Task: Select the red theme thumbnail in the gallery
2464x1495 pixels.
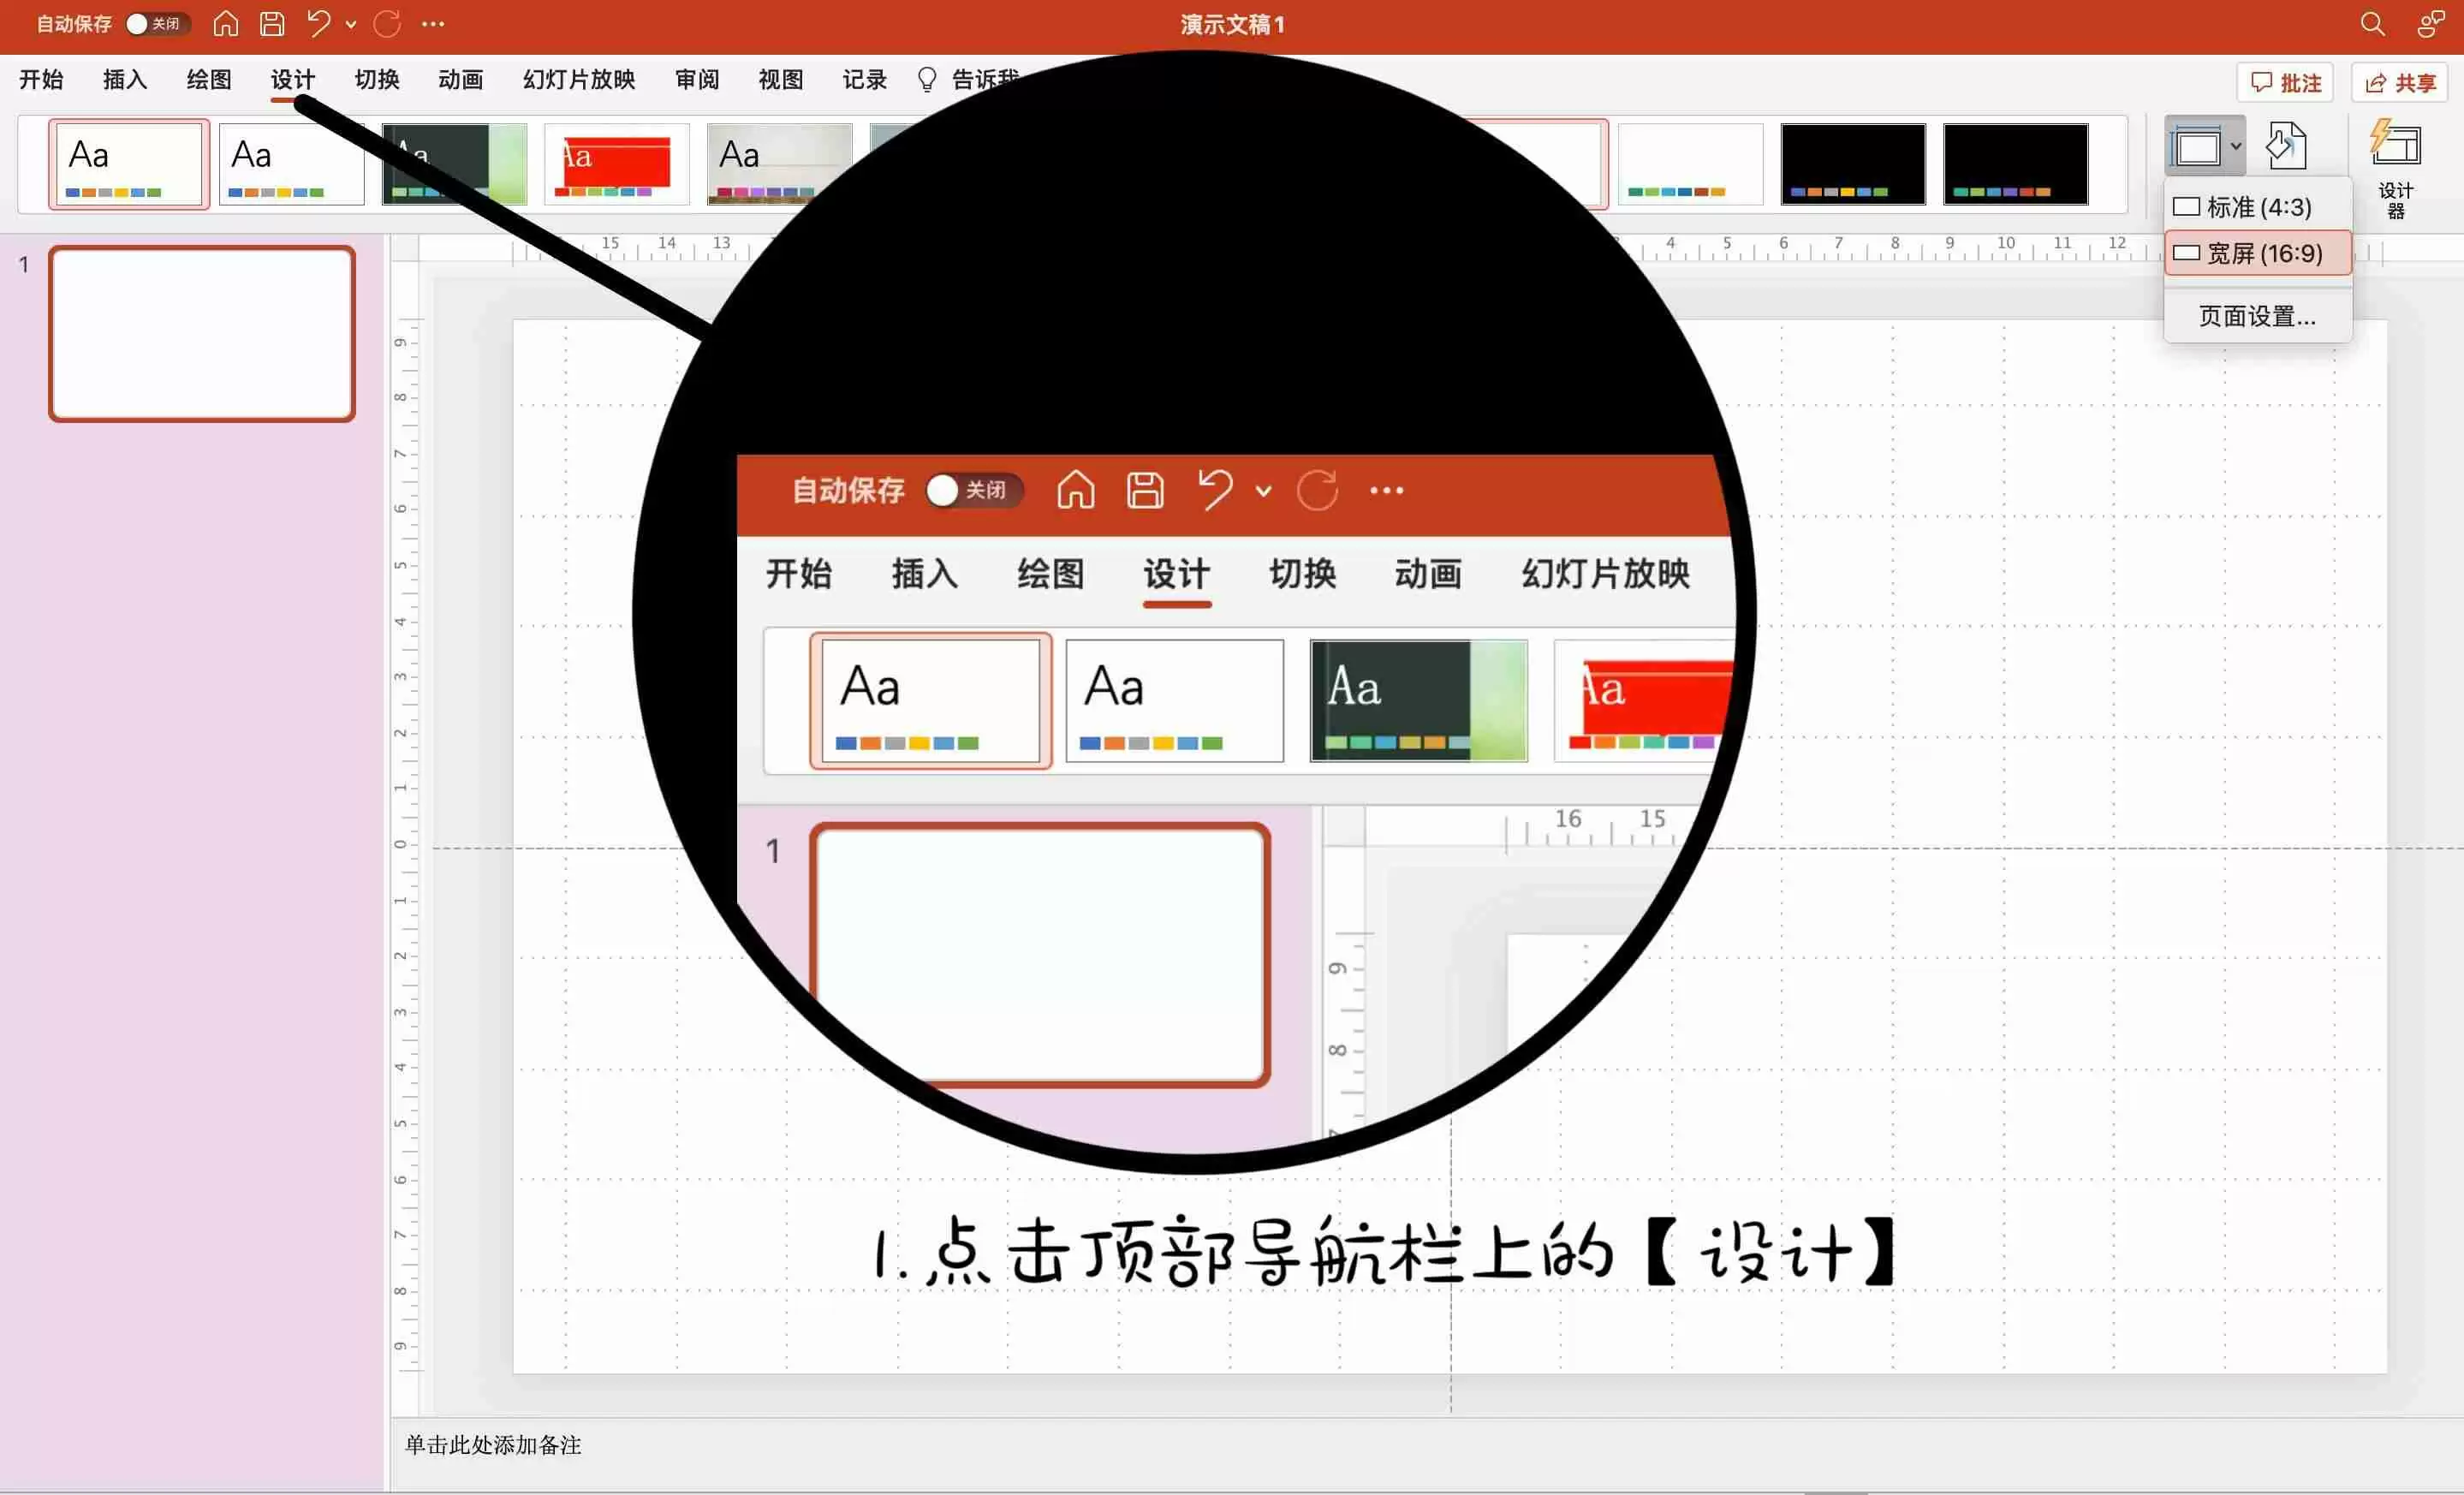Action: (616, 163)
